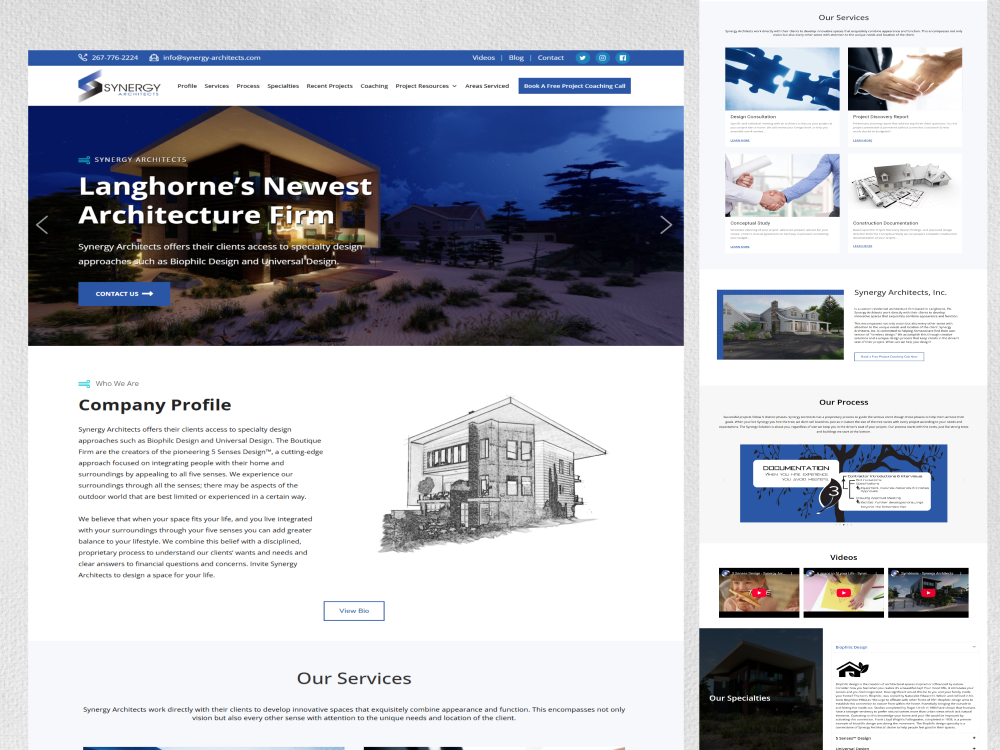Click the Twitter icon in top bar
The image size is (1000, 750).
coord(582,58)
